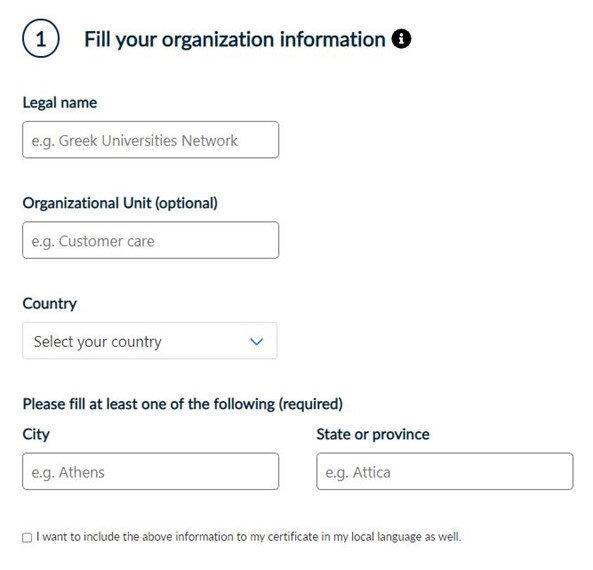
Task: Click the circled step 1 number badge
Action: click(41, 39)
